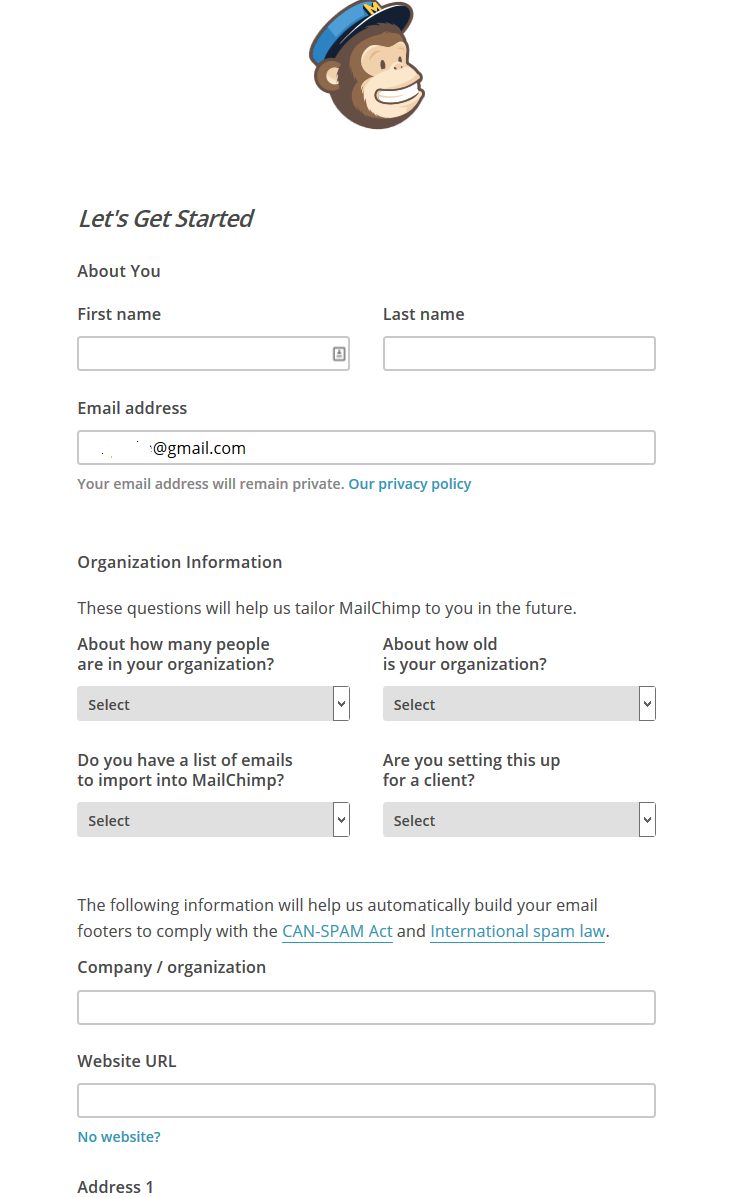
Task: Click the autofill contact icon in First name
Action: 339,354
